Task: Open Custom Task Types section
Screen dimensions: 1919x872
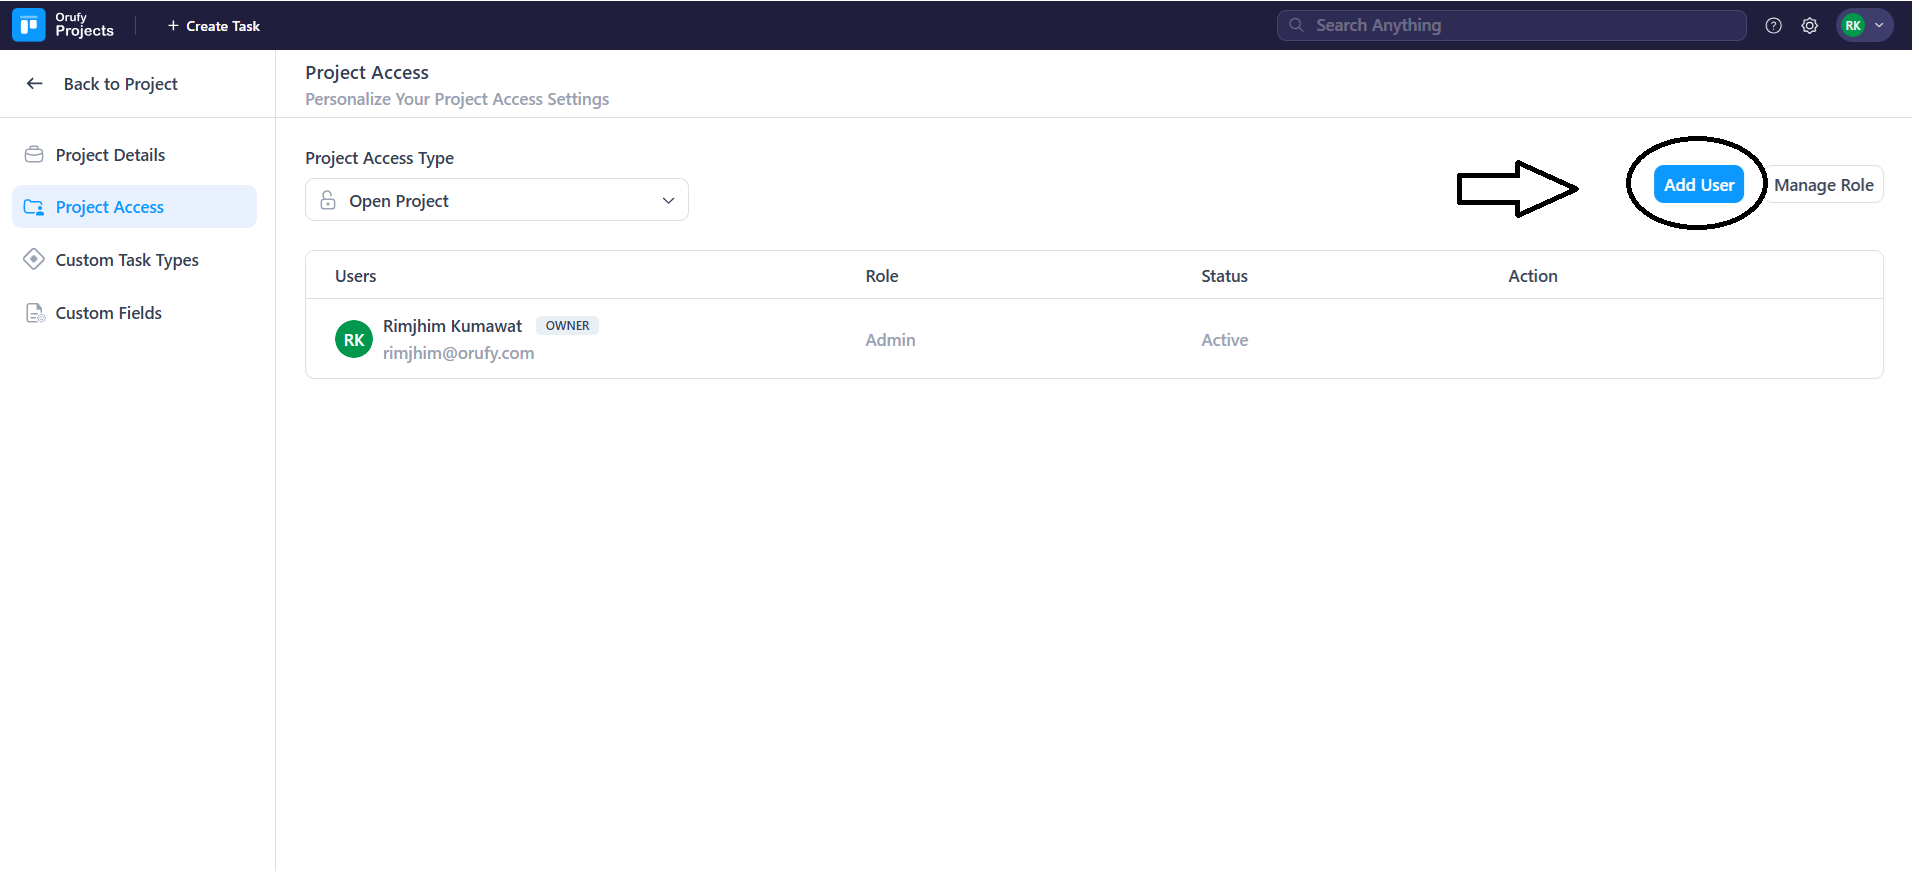Action: (x=127, y=260)
